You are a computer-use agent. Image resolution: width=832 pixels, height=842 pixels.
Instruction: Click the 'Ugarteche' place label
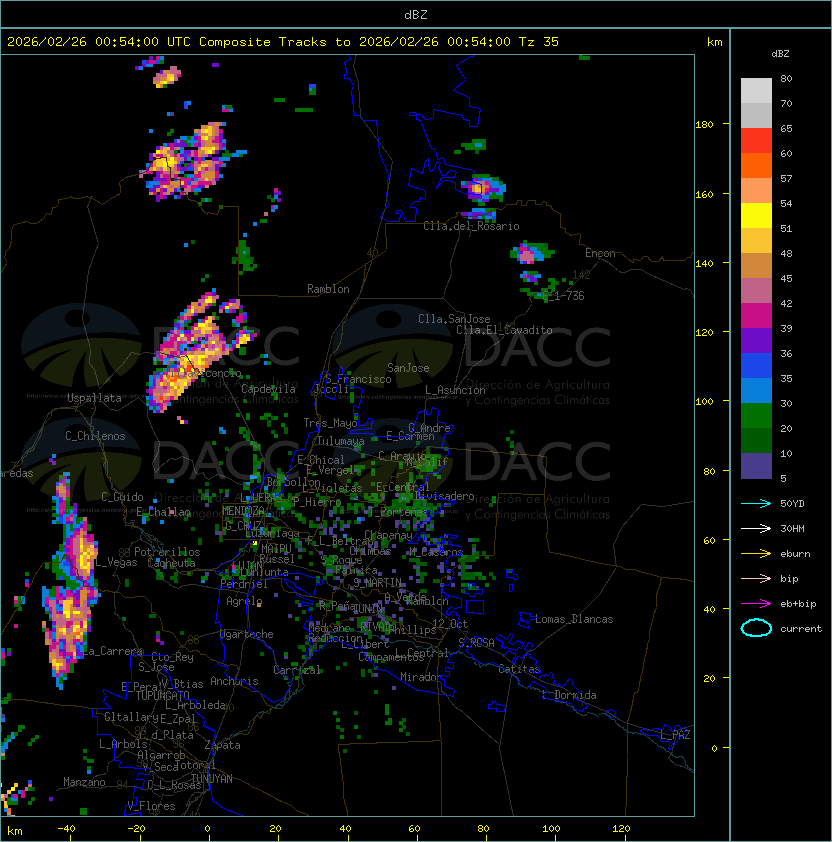[247, 634]
